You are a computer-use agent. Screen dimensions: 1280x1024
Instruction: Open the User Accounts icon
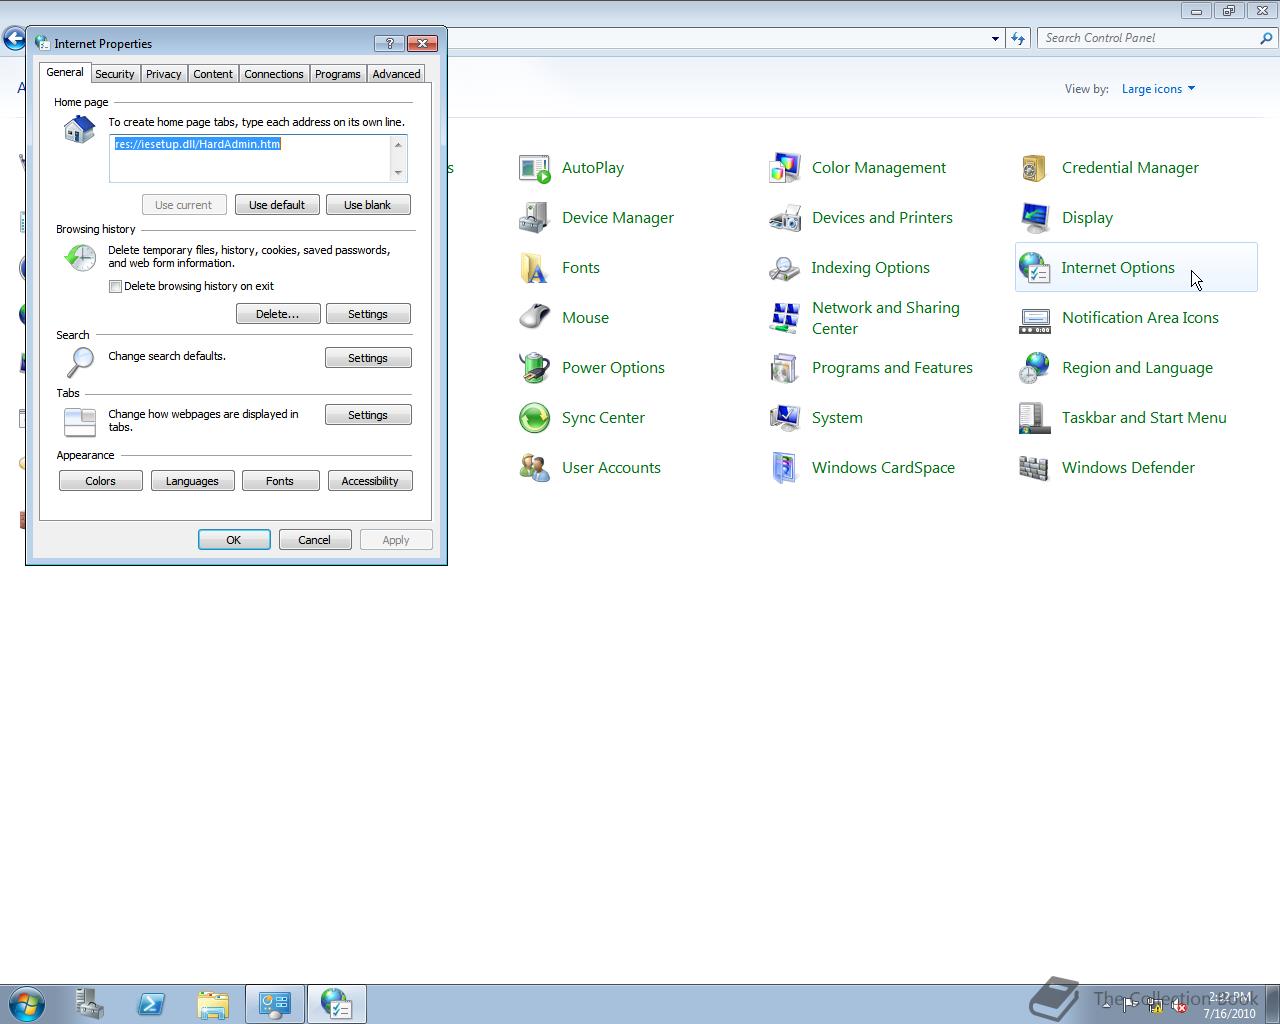pyautogui.click(x=535, y=468)
